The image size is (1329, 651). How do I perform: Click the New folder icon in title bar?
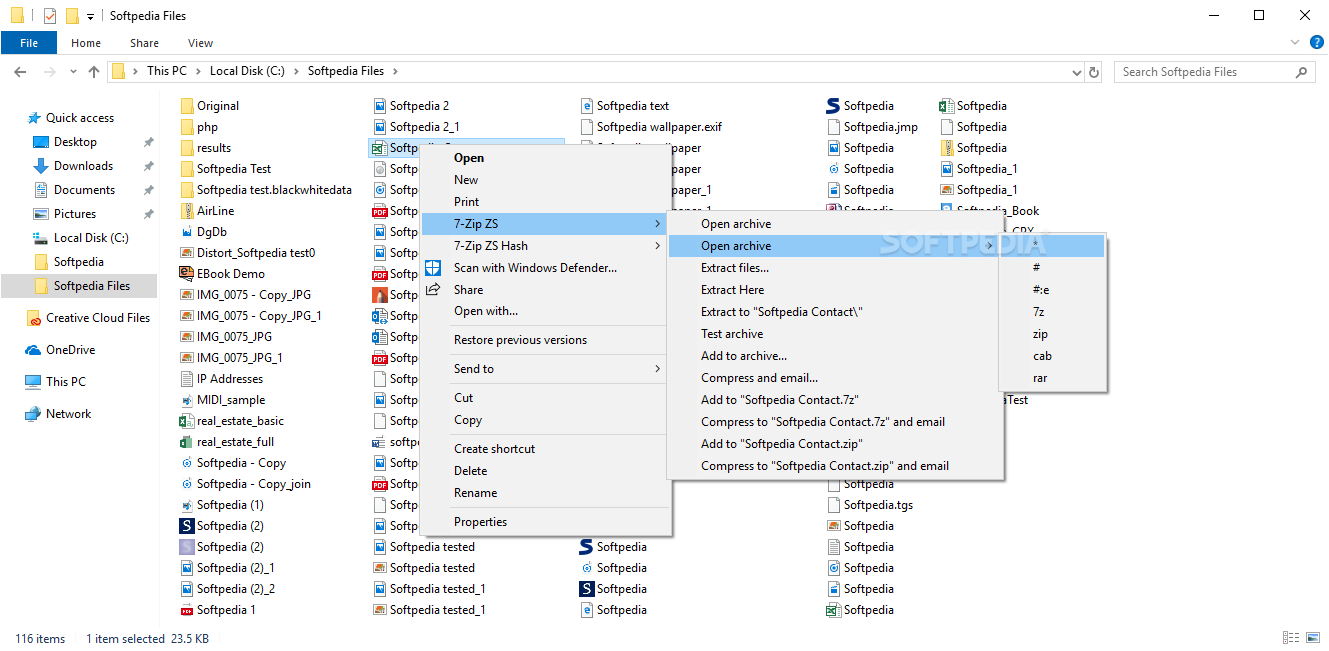pyautogui.click(x=72, y=16)
